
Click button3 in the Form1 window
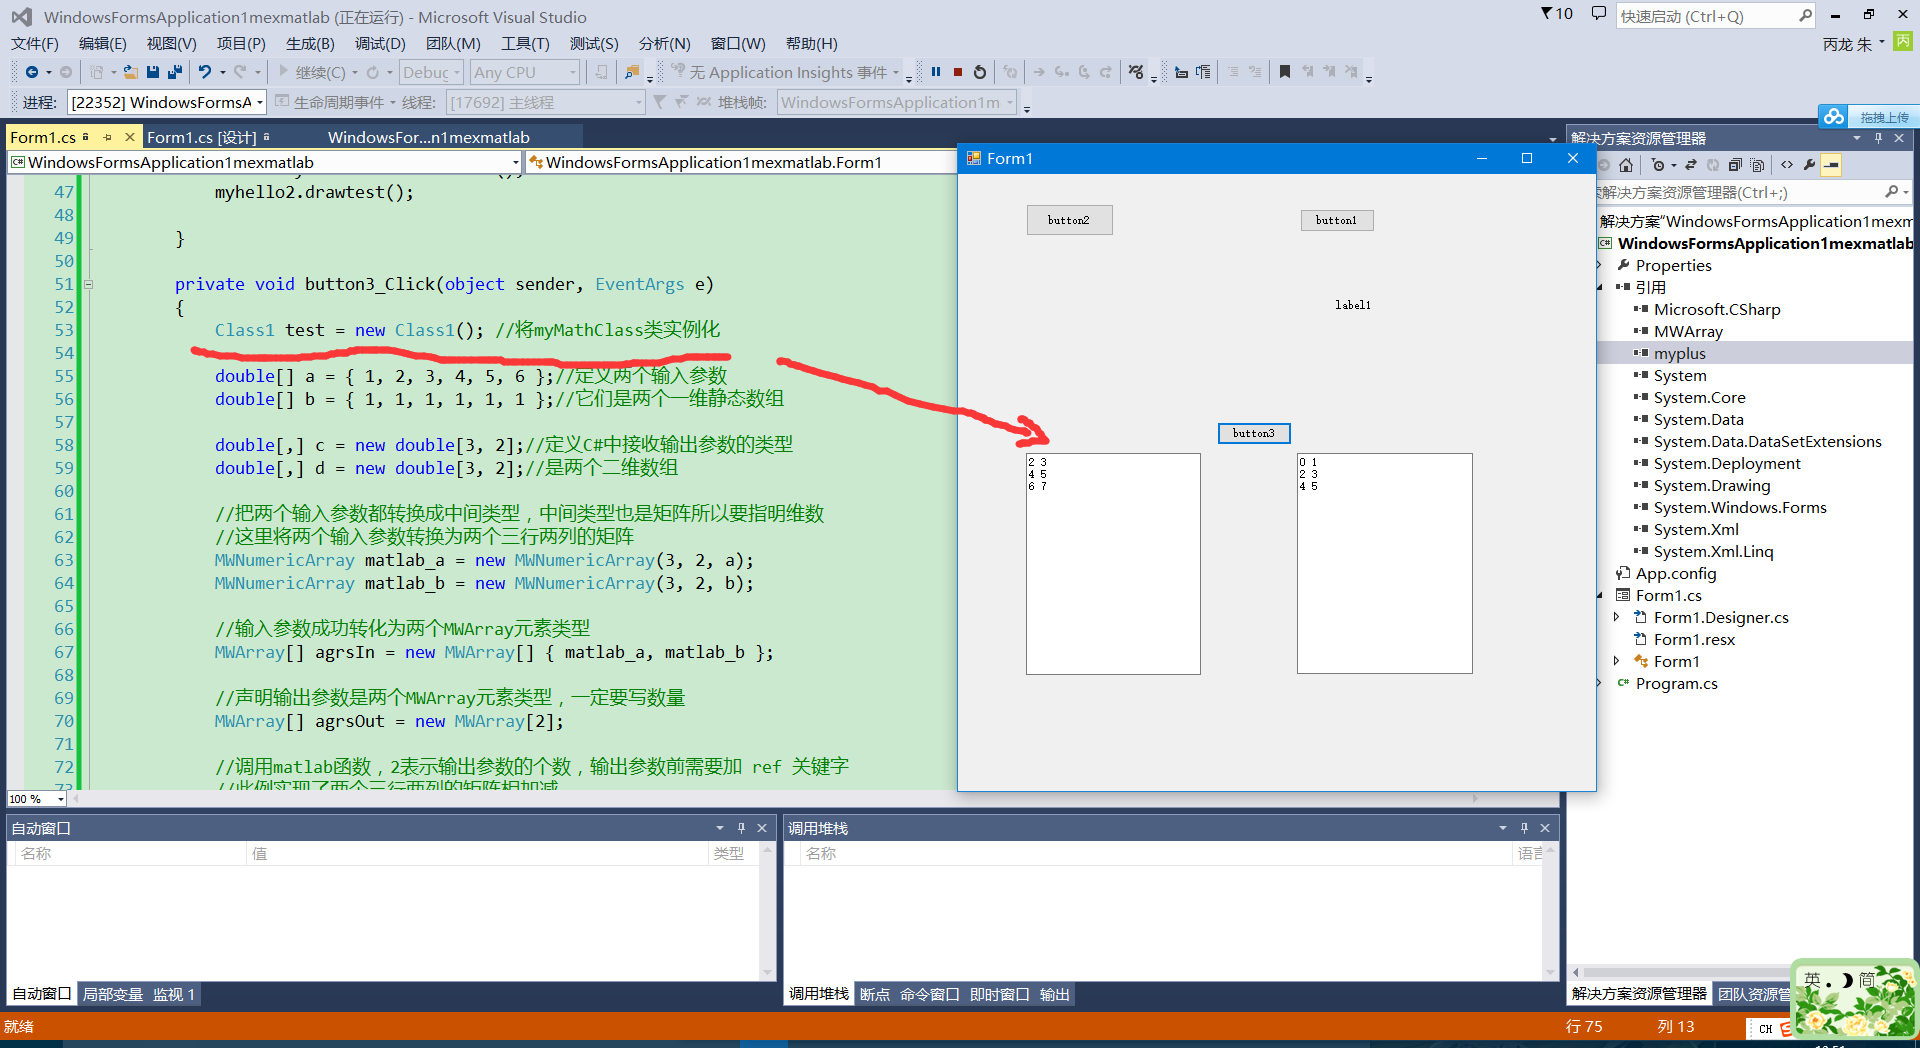coord(1254,433)
